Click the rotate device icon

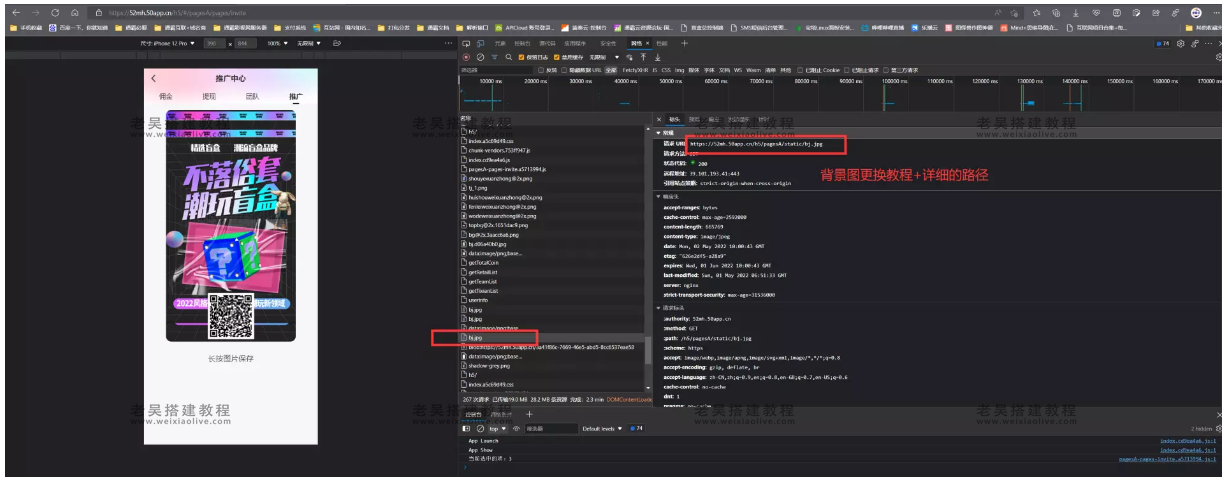(337, 44)
